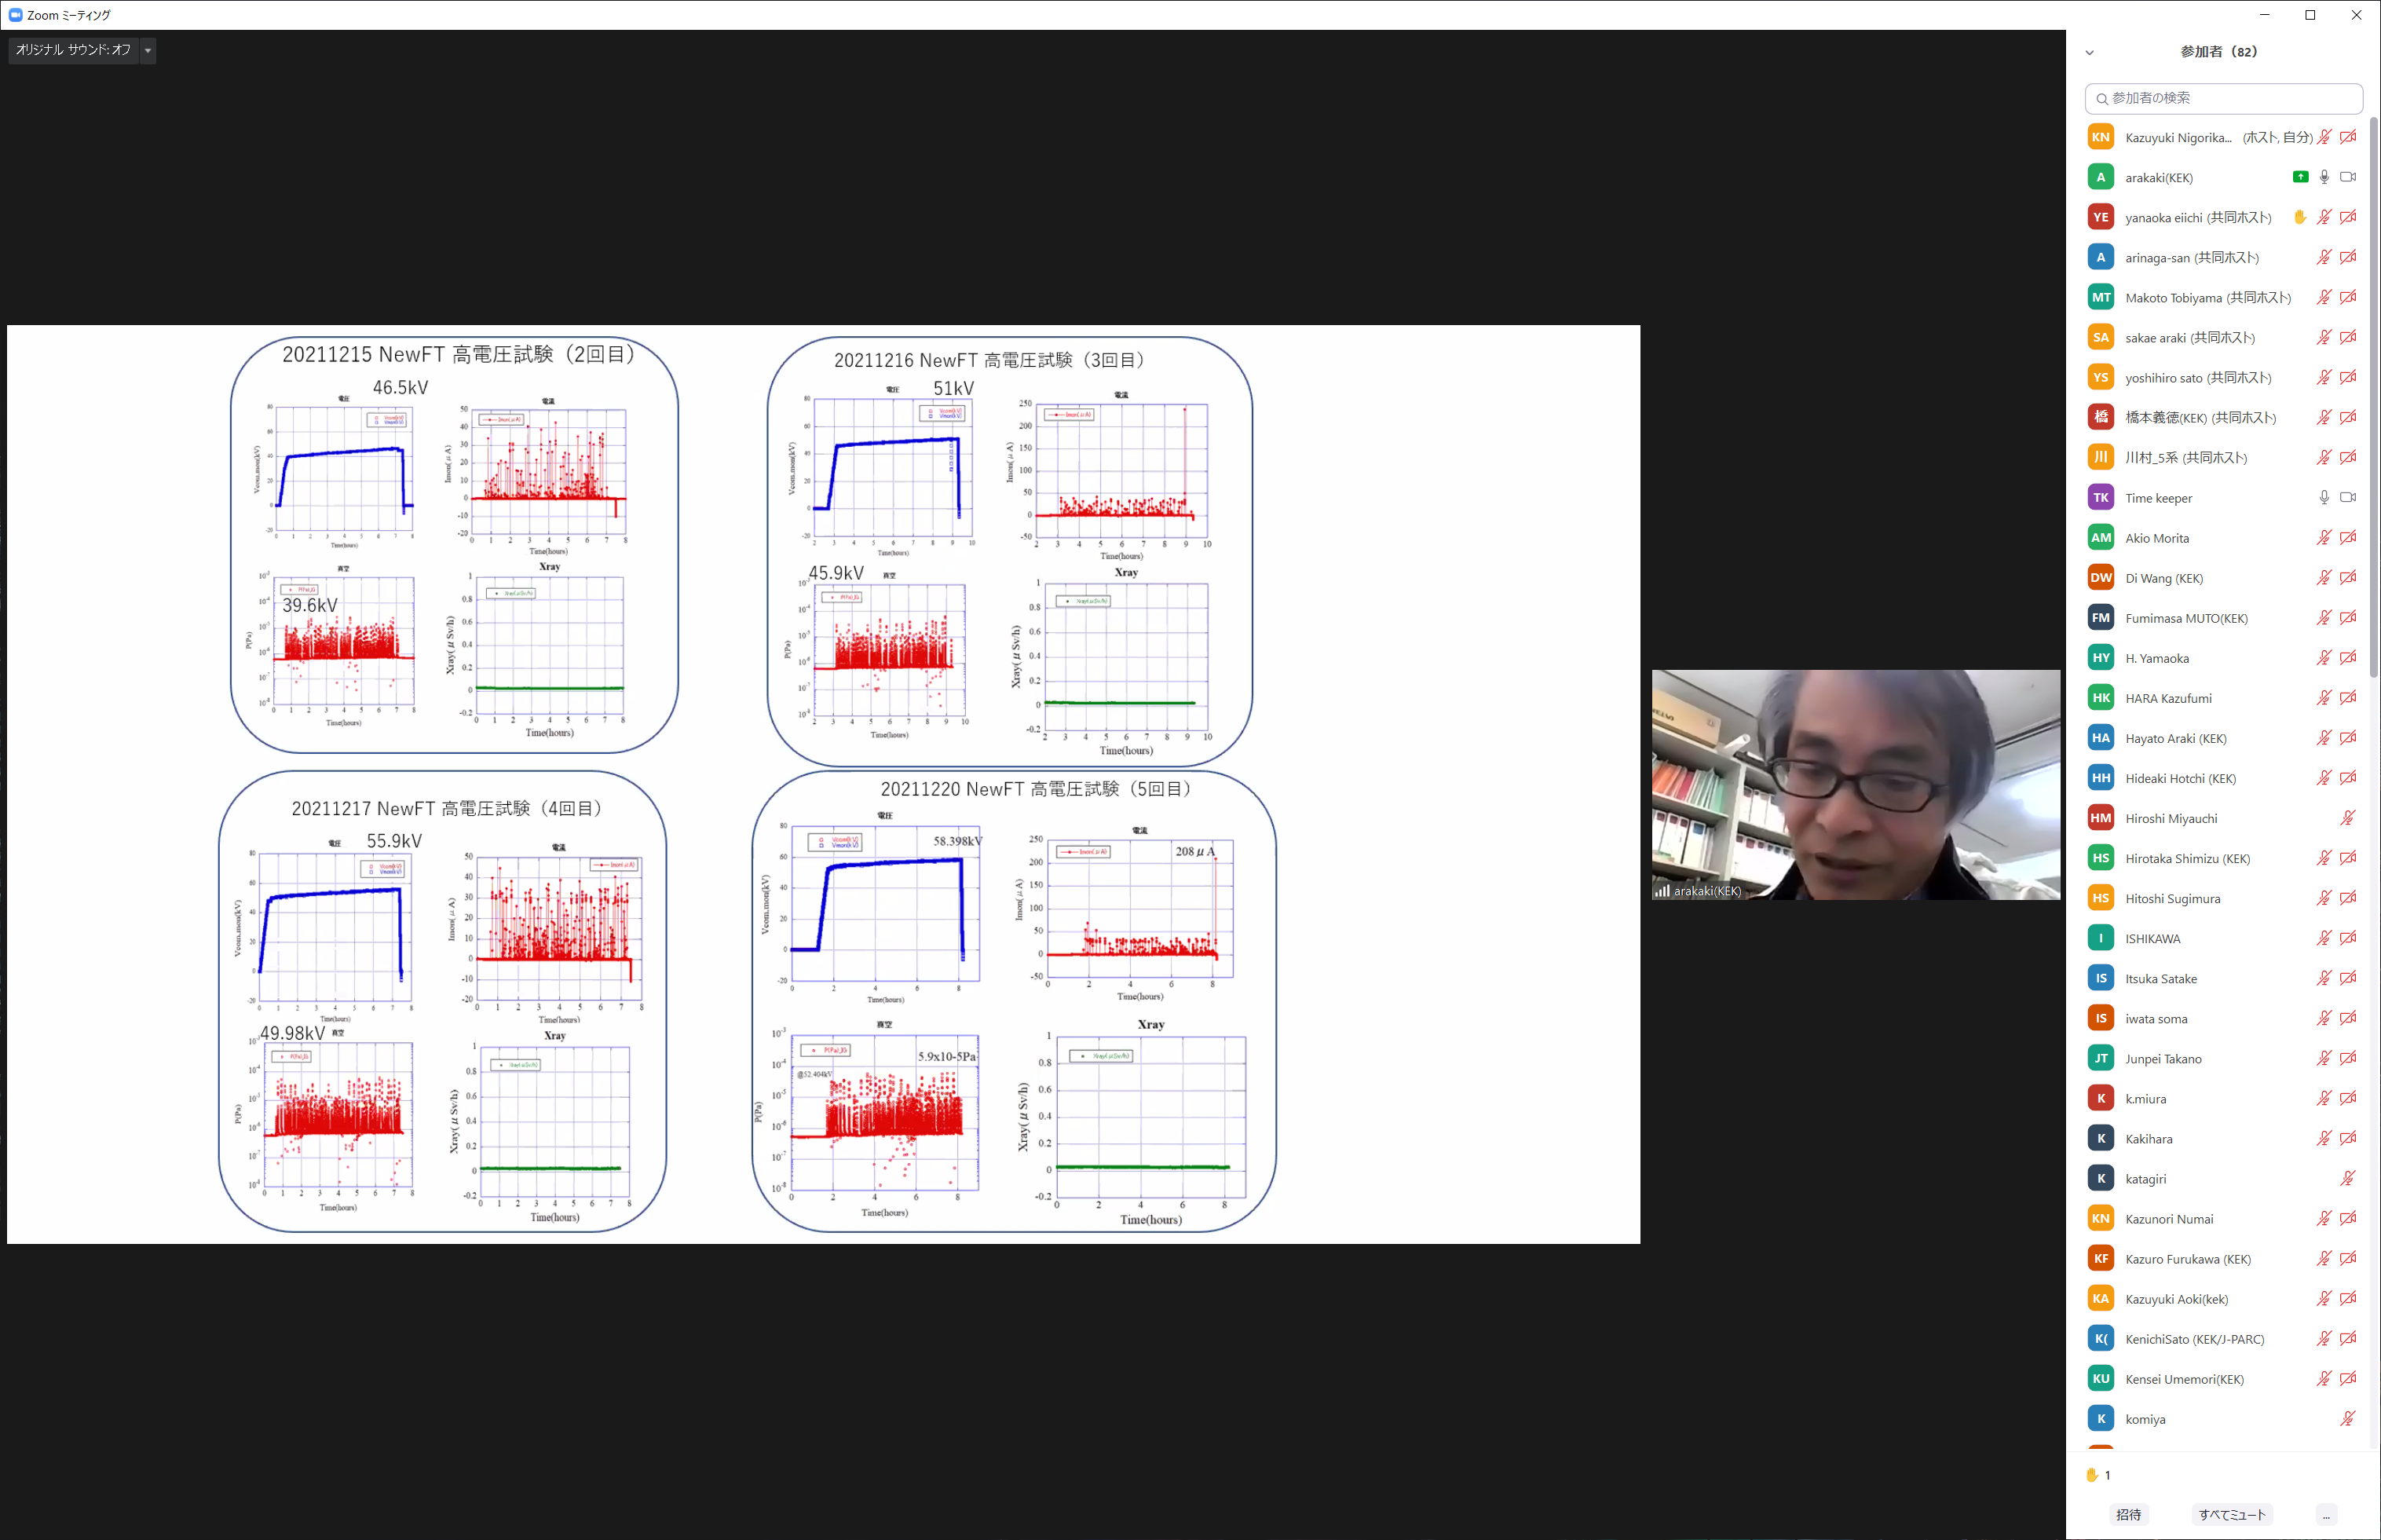Click the Zoom meeting title bar icon
This screenshot has width=2381, height=1540.
pyautogui.click(x=15, y=15)
